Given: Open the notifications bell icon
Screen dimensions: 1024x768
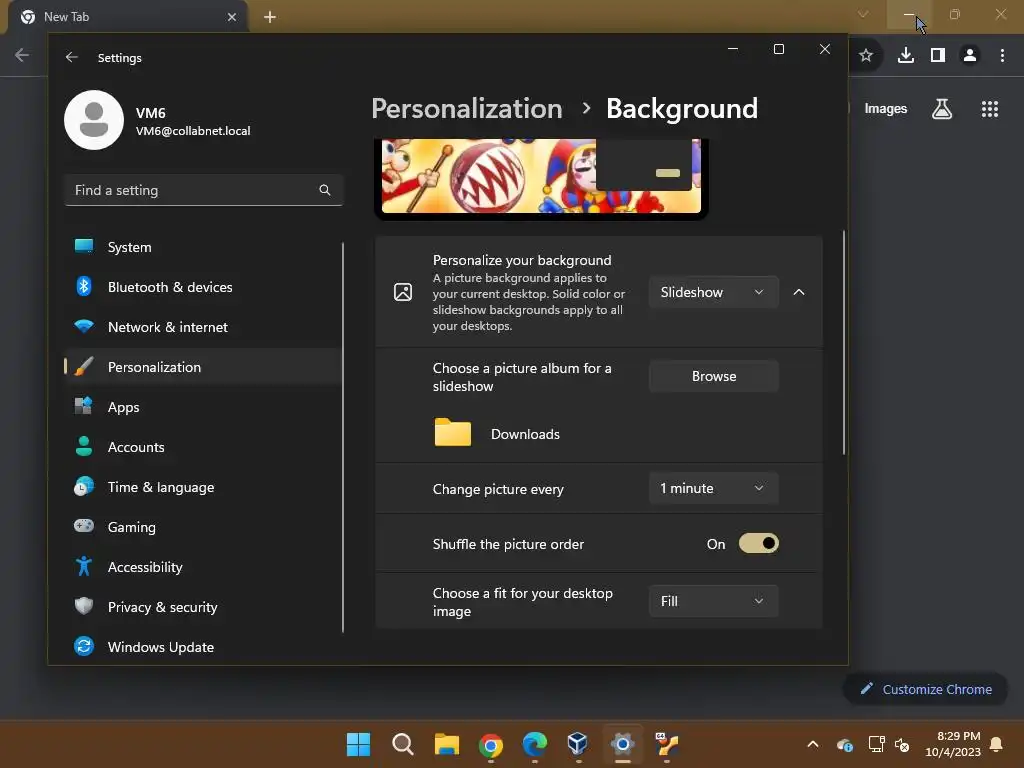Looking at the screenshot, I should pos(997,744).
